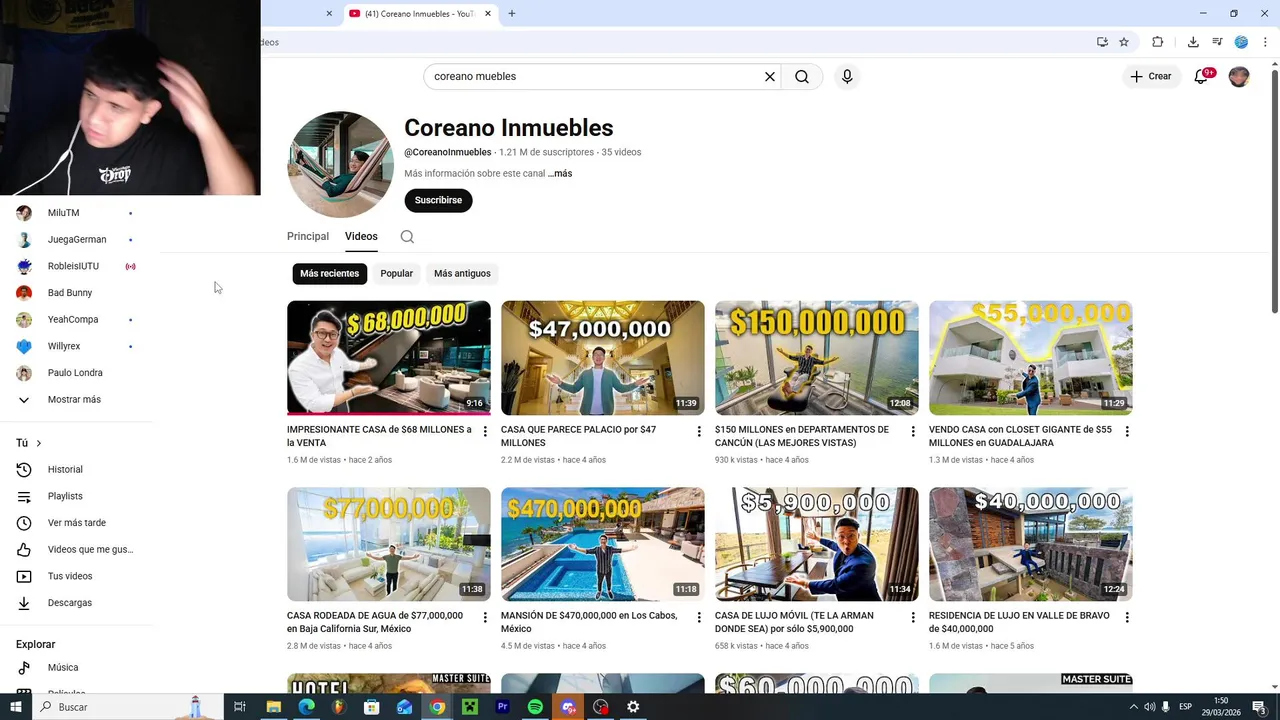Image resolution: width=1280 pixels, height=720 pixels.
Task: Open the $68,000,000 house video thumbnail
Action: click(389, 358)
